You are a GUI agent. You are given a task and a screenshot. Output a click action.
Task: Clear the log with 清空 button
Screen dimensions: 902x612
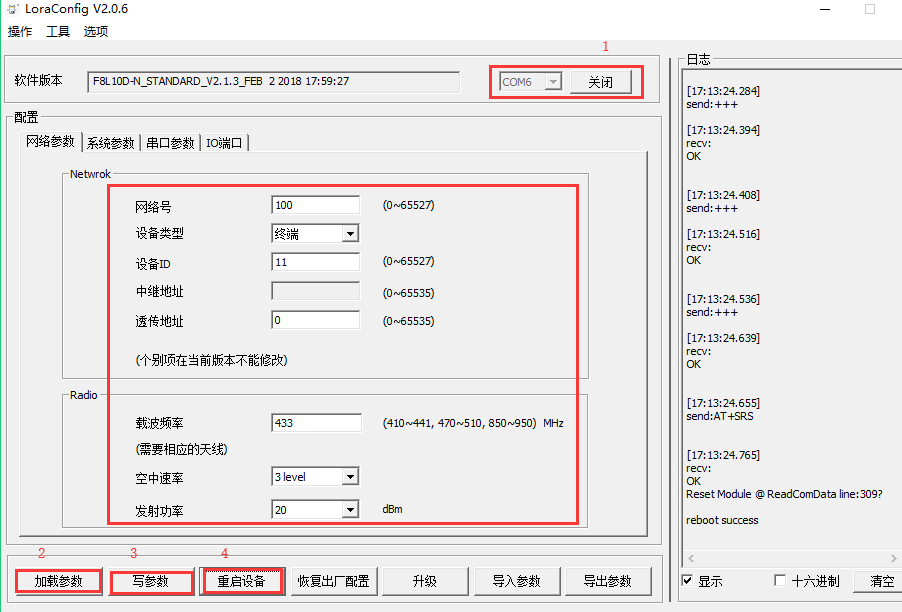coord(881,581)
